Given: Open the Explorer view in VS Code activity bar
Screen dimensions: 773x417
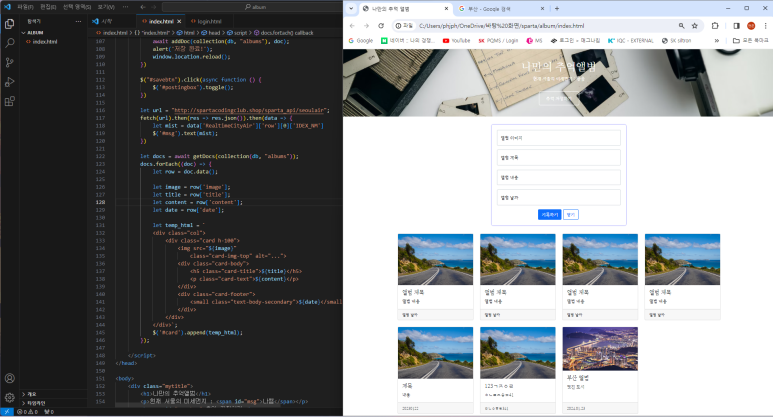Looking at the screenshot, I should click(9, 24).
